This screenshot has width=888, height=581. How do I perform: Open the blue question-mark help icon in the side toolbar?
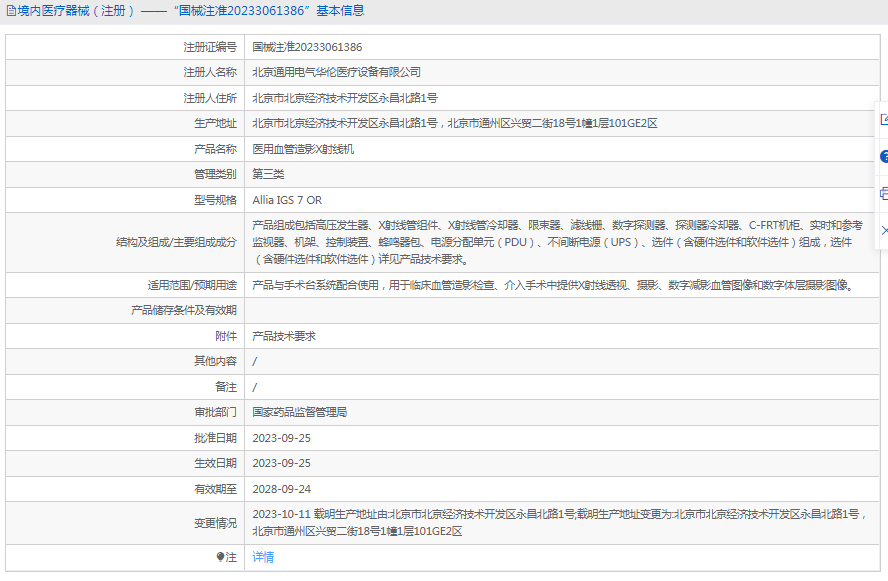pos(884,156)
